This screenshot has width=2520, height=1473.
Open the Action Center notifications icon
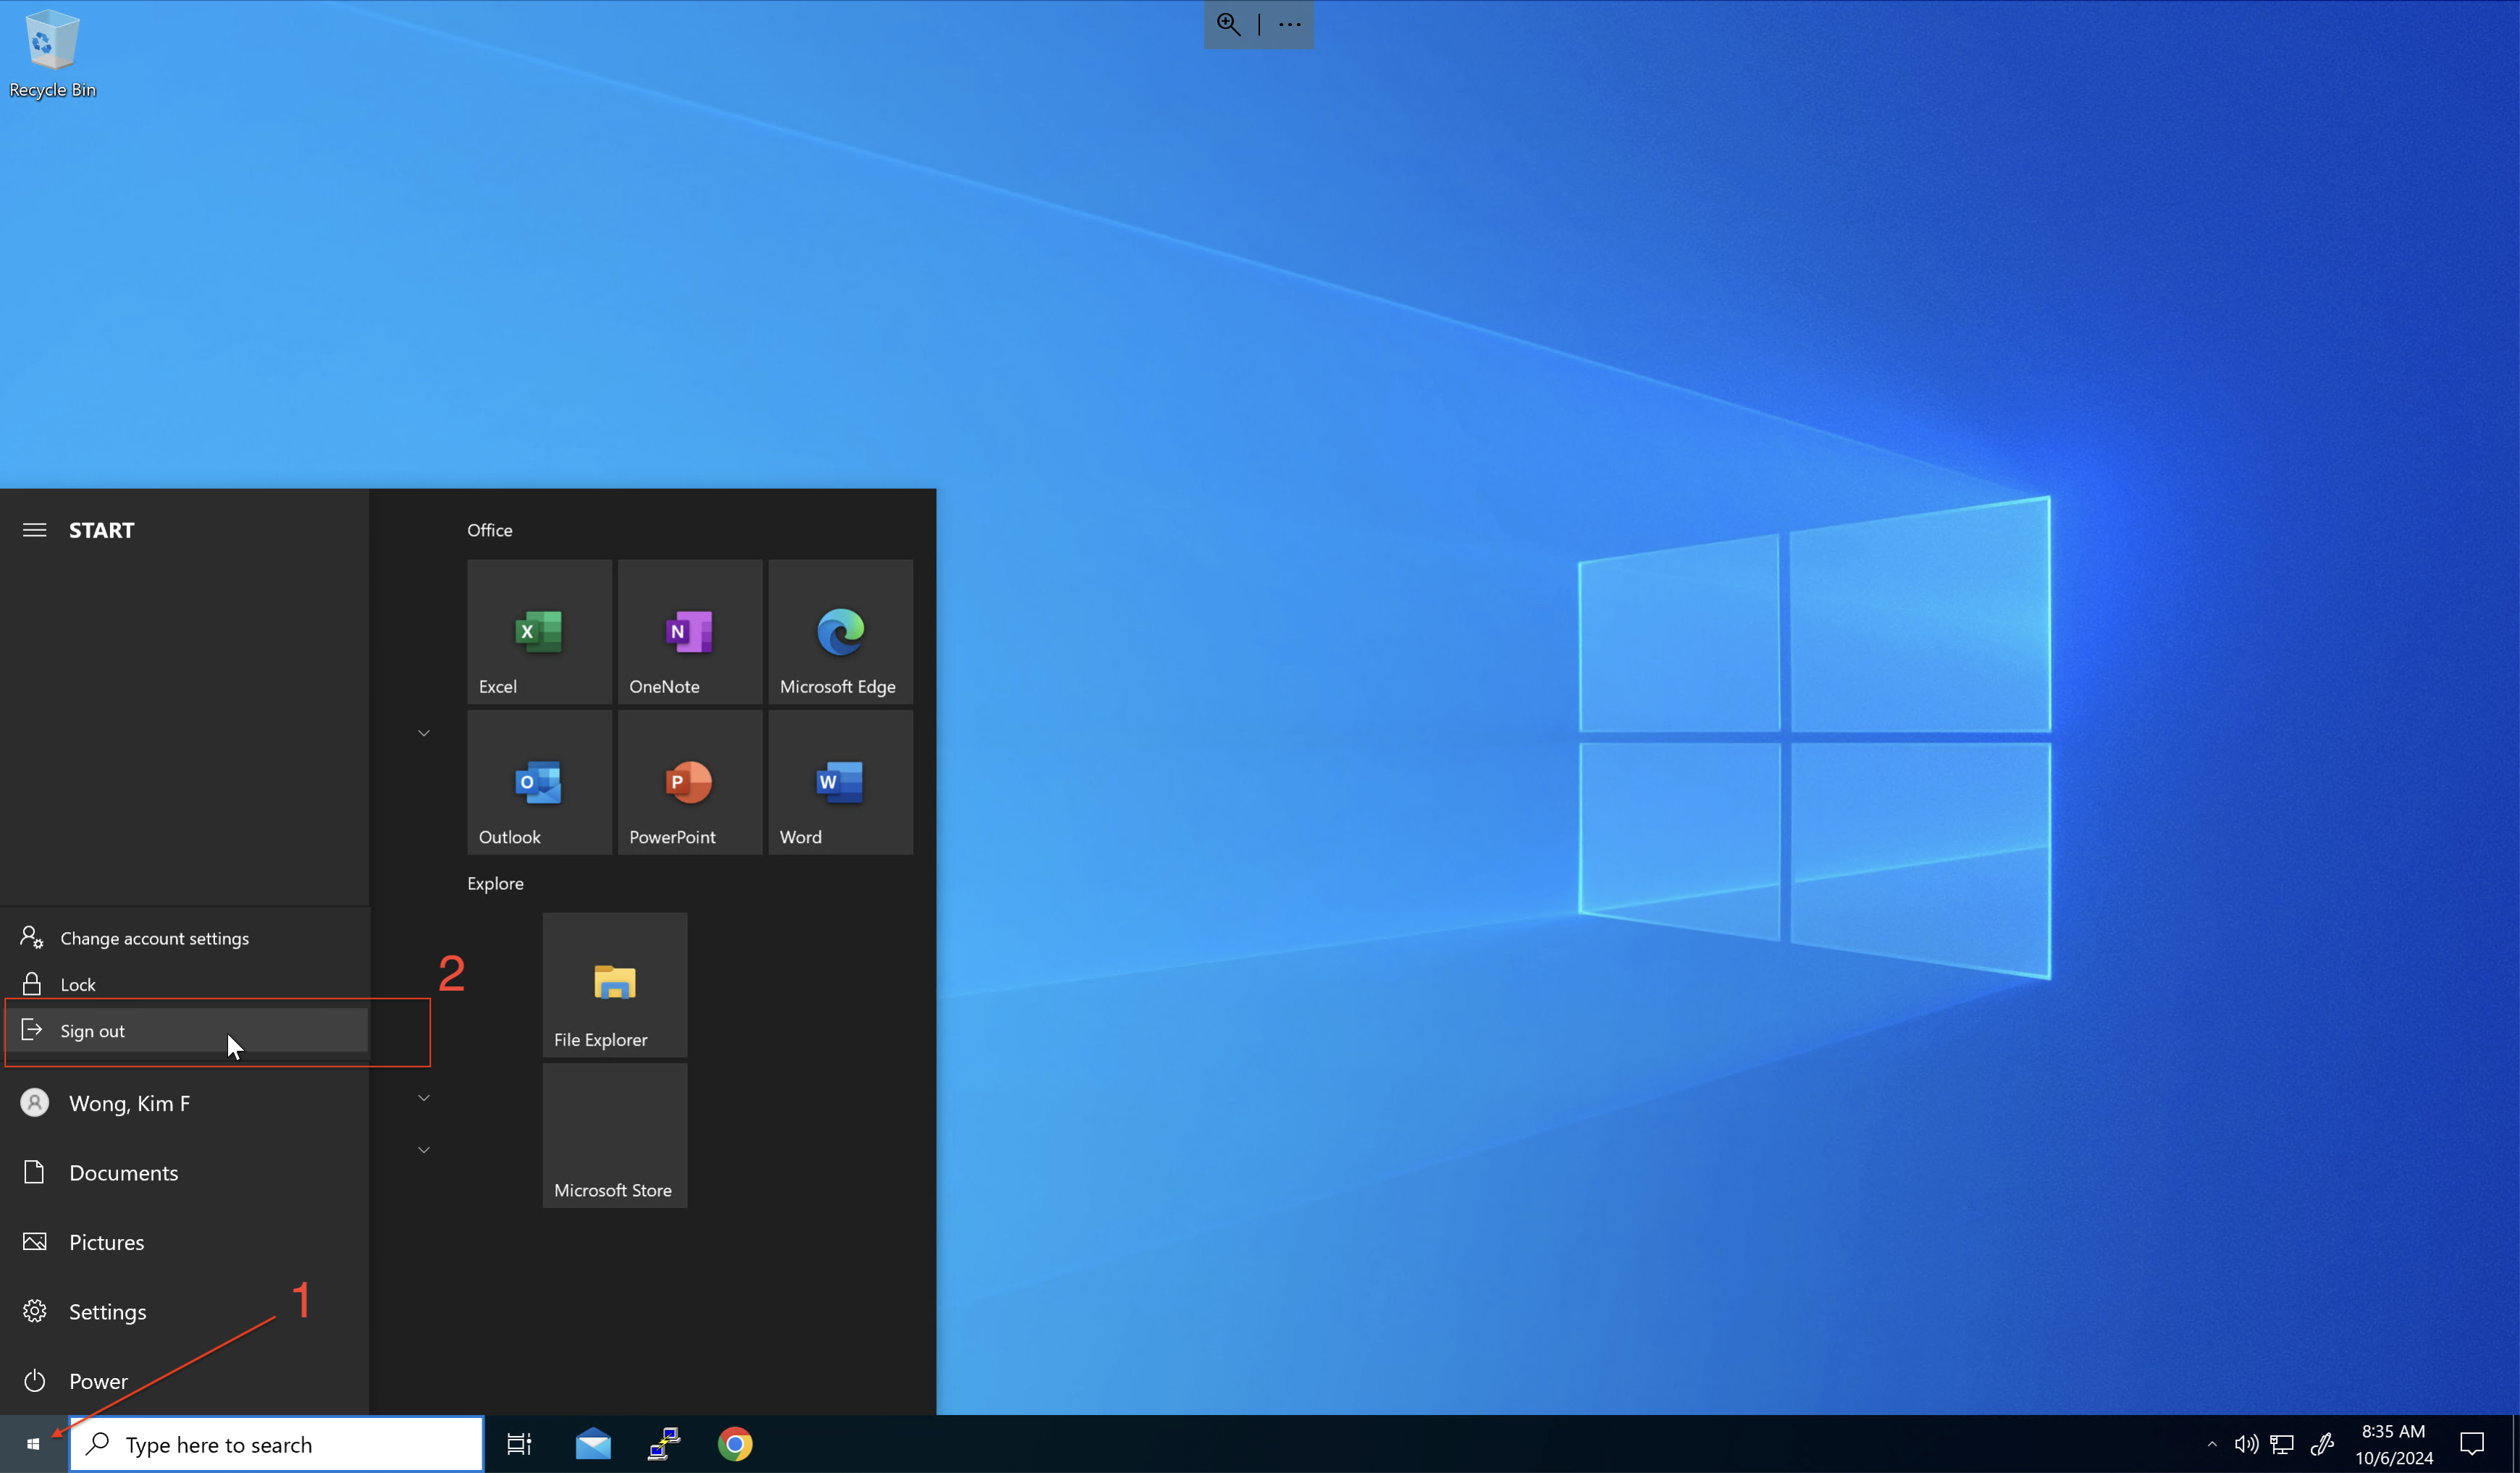tap(2472, 1444)
